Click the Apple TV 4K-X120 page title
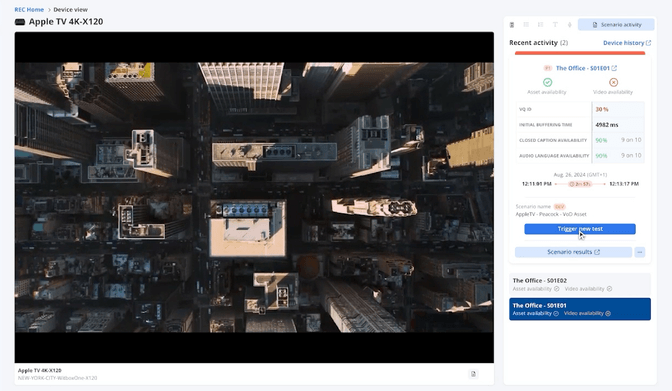The height and width of the screenshot is (391, 672). (66, 21)
